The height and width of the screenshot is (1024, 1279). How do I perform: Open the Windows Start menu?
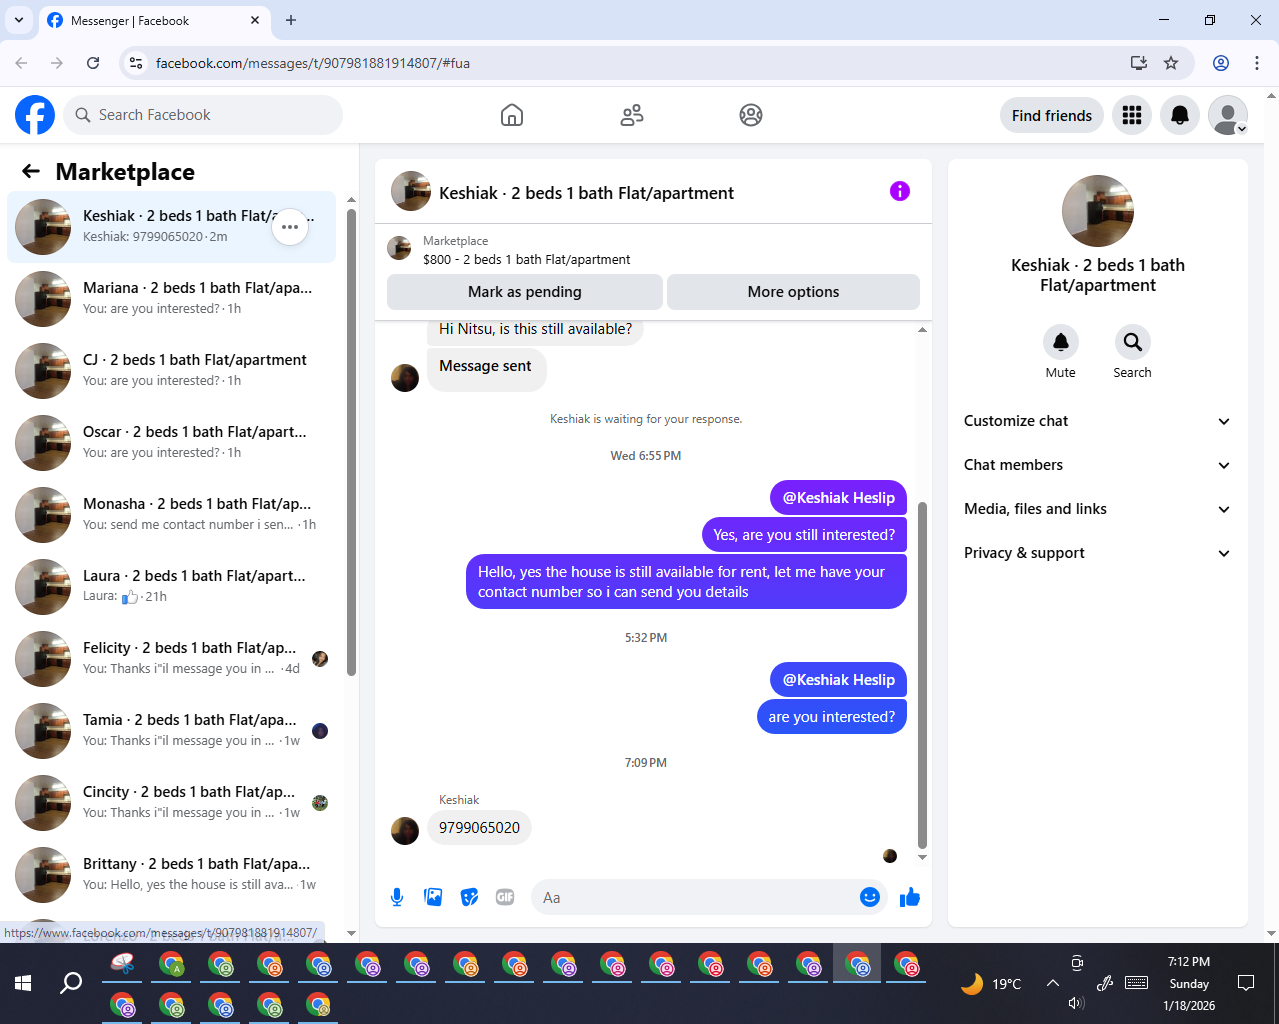(x=23, y=983)
